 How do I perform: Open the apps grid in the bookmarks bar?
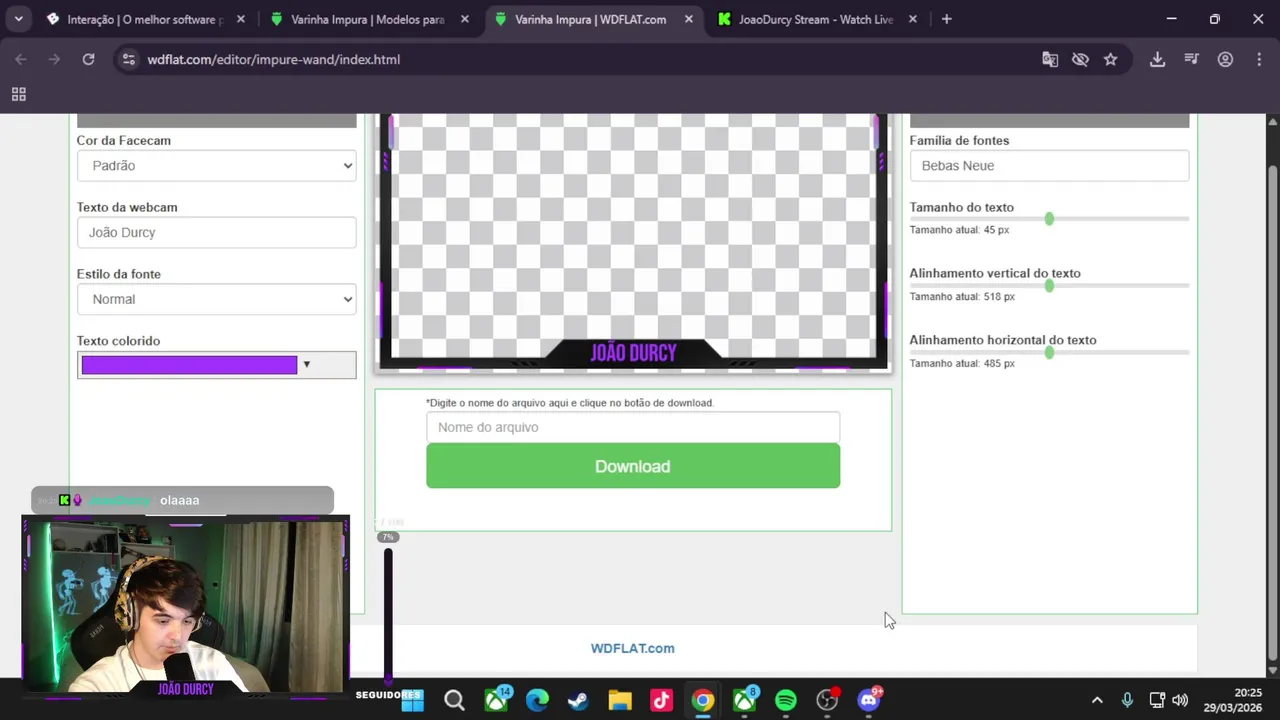18,94
